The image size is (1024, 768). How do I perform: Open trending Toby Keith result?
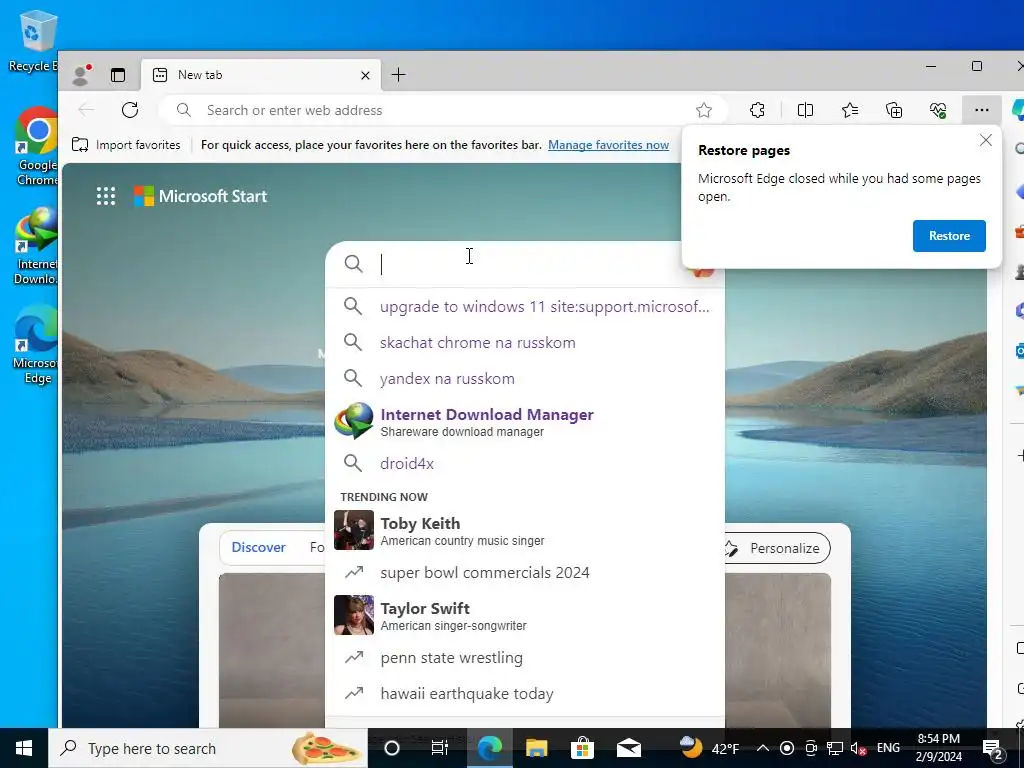pos(525,530)
